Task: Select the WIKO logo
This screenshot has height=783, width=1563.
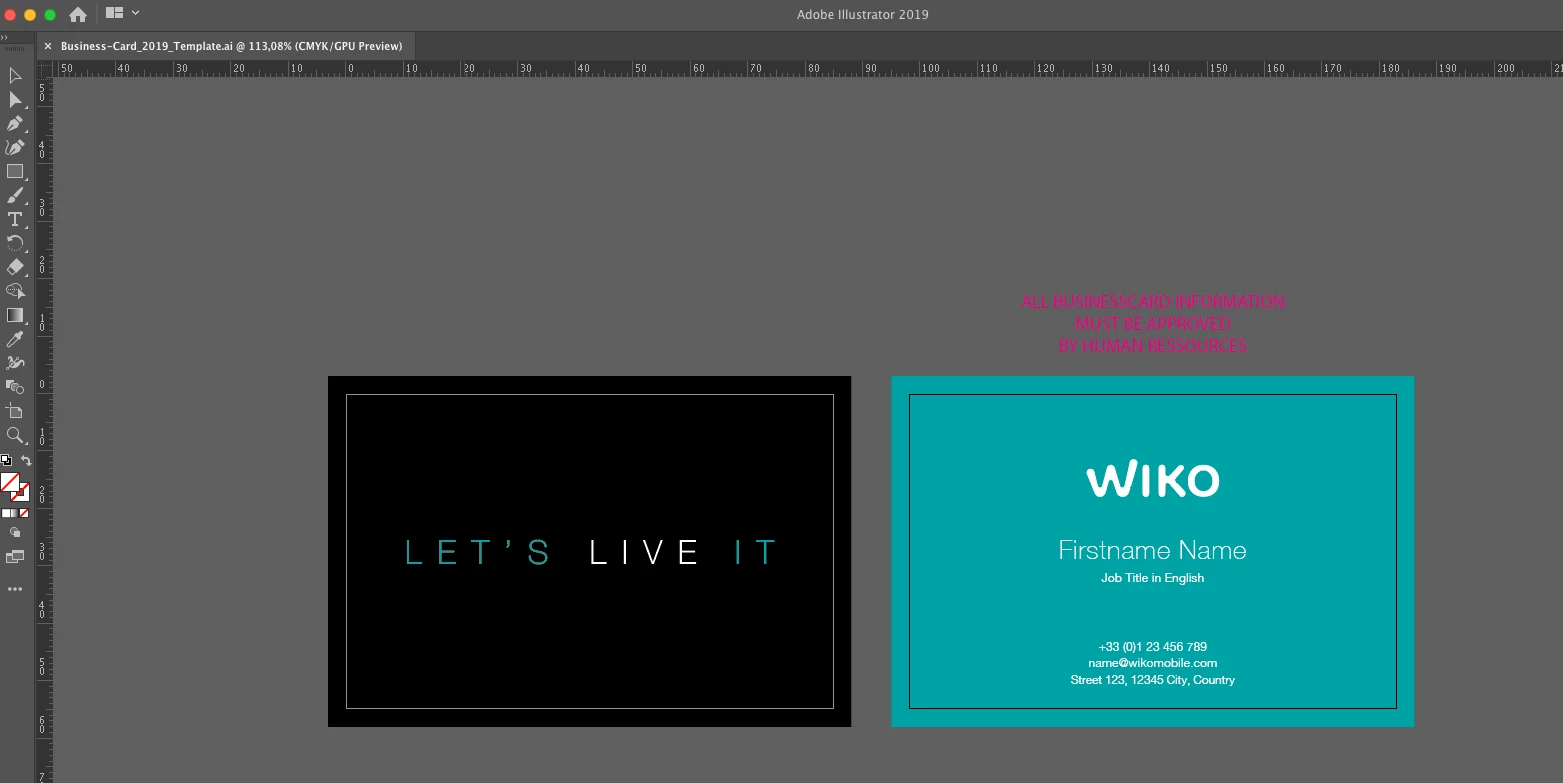Action: tap(1153, 479)
